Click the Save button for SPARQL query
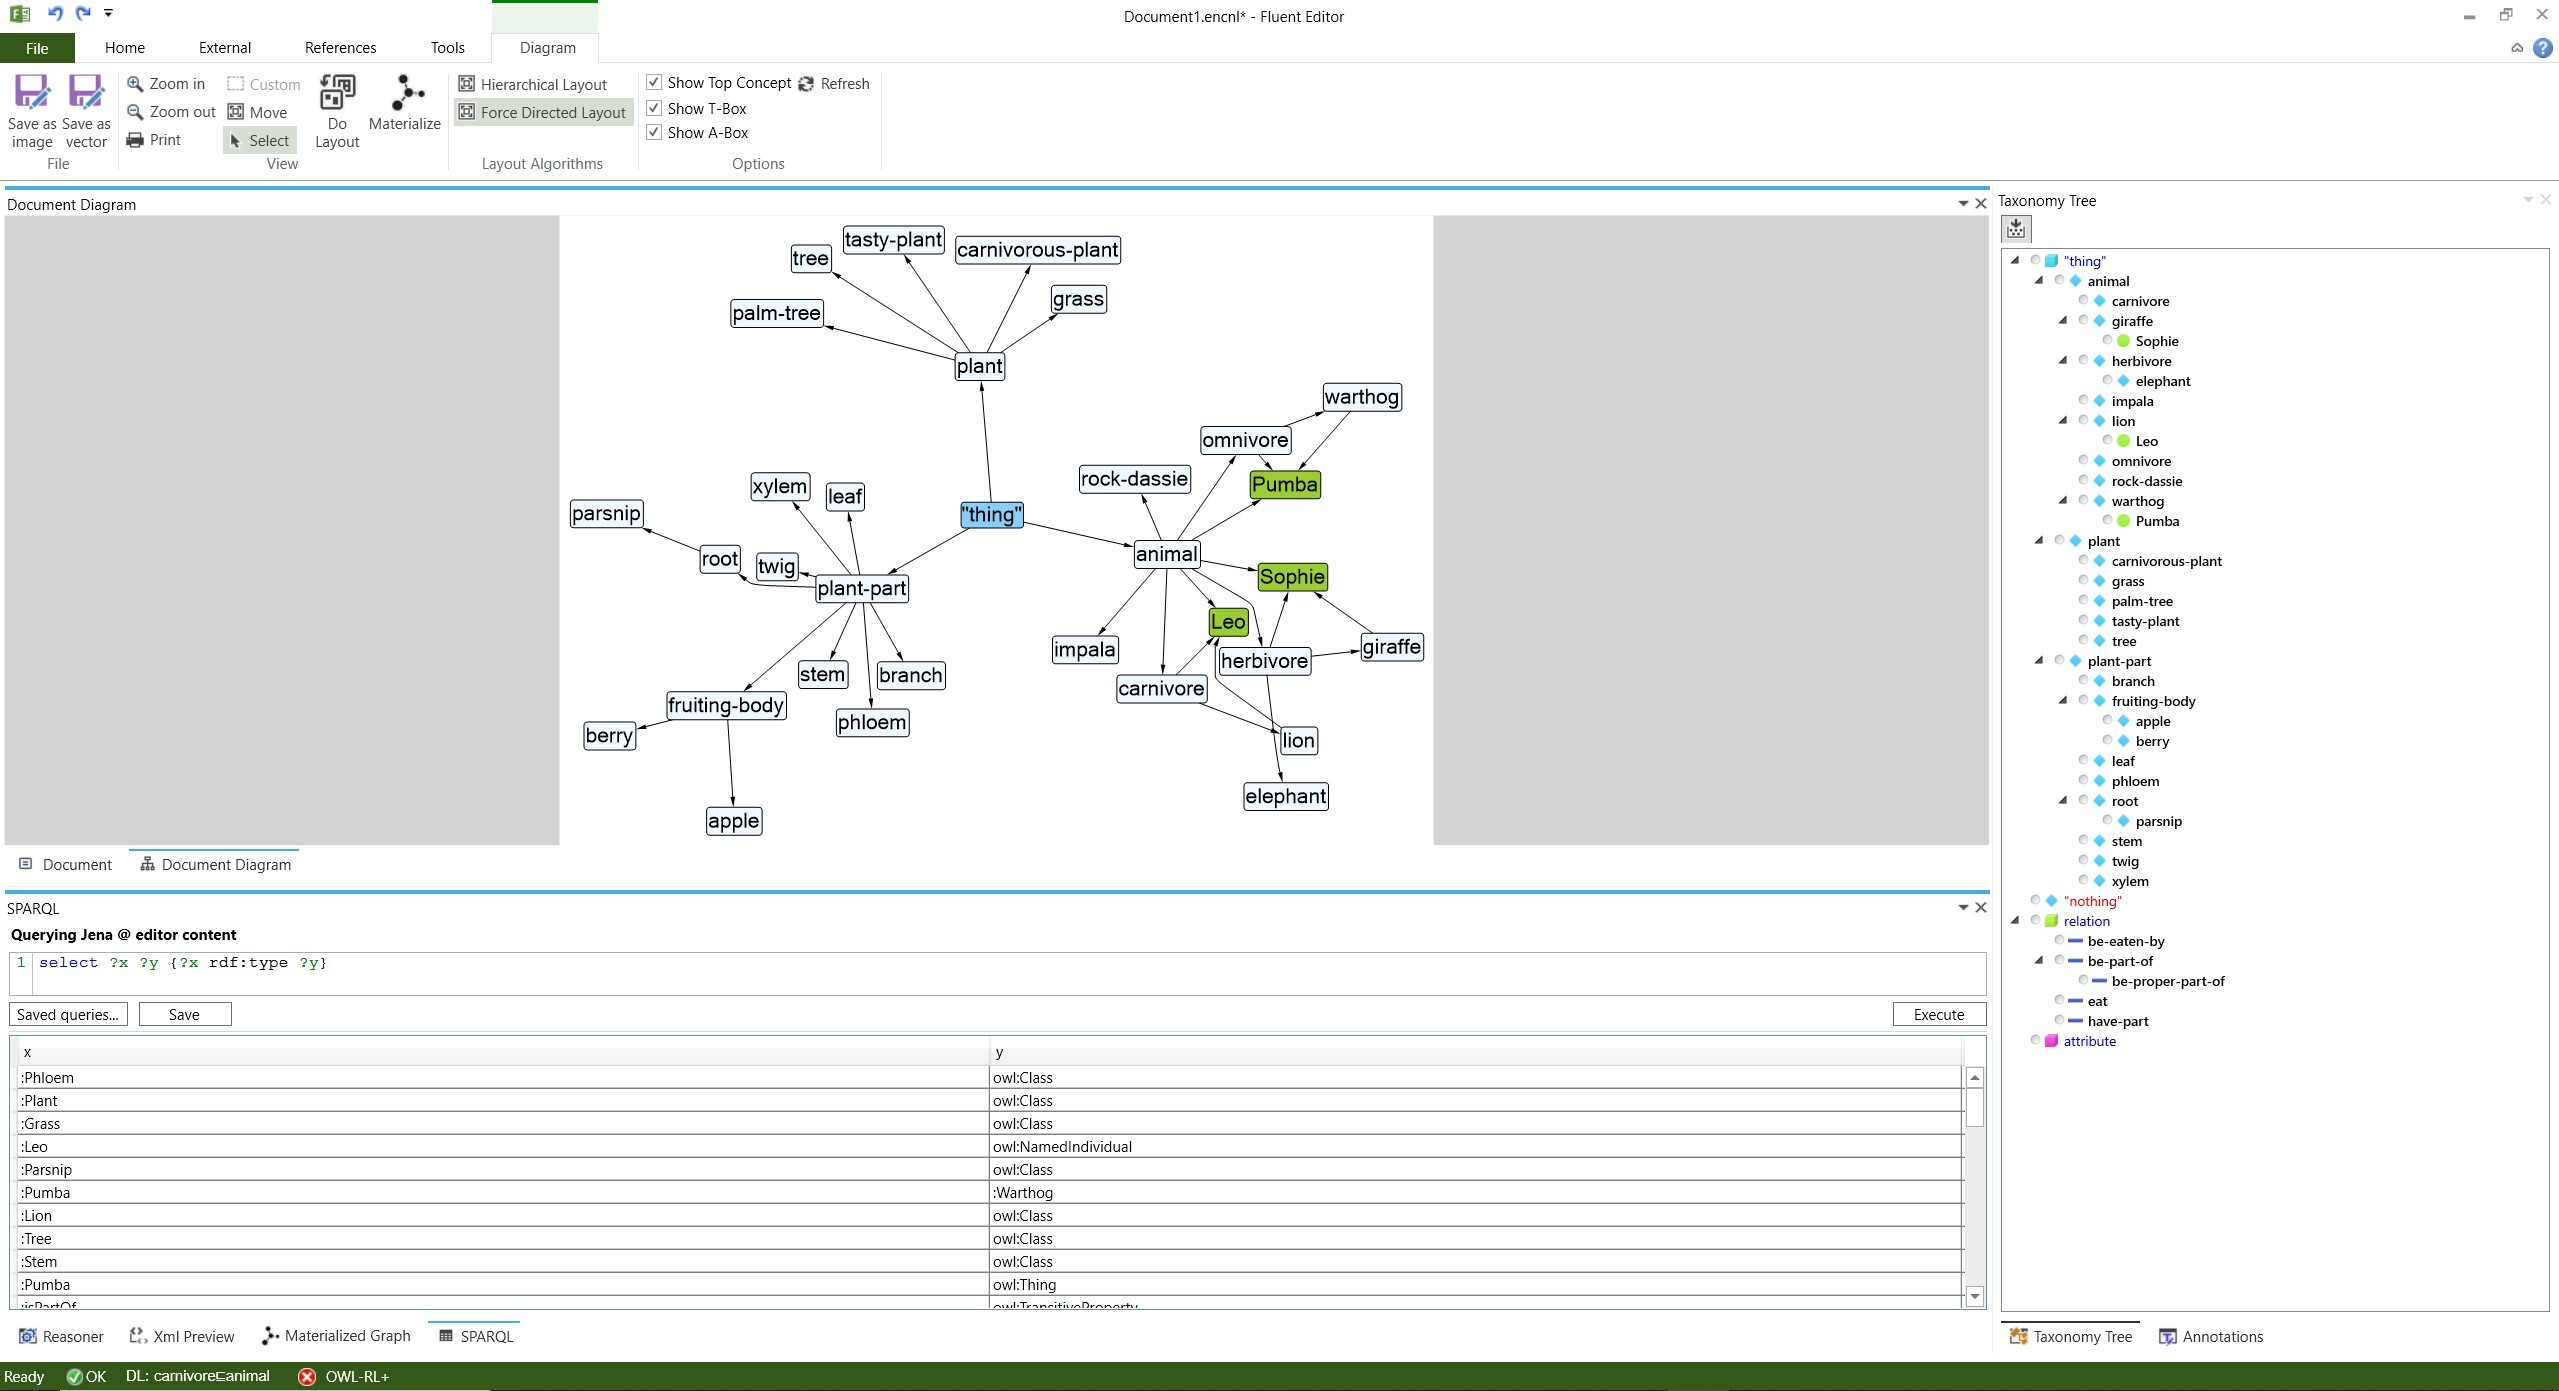Screen dimensions: 2559x1391 click(x=183, y=1014)
